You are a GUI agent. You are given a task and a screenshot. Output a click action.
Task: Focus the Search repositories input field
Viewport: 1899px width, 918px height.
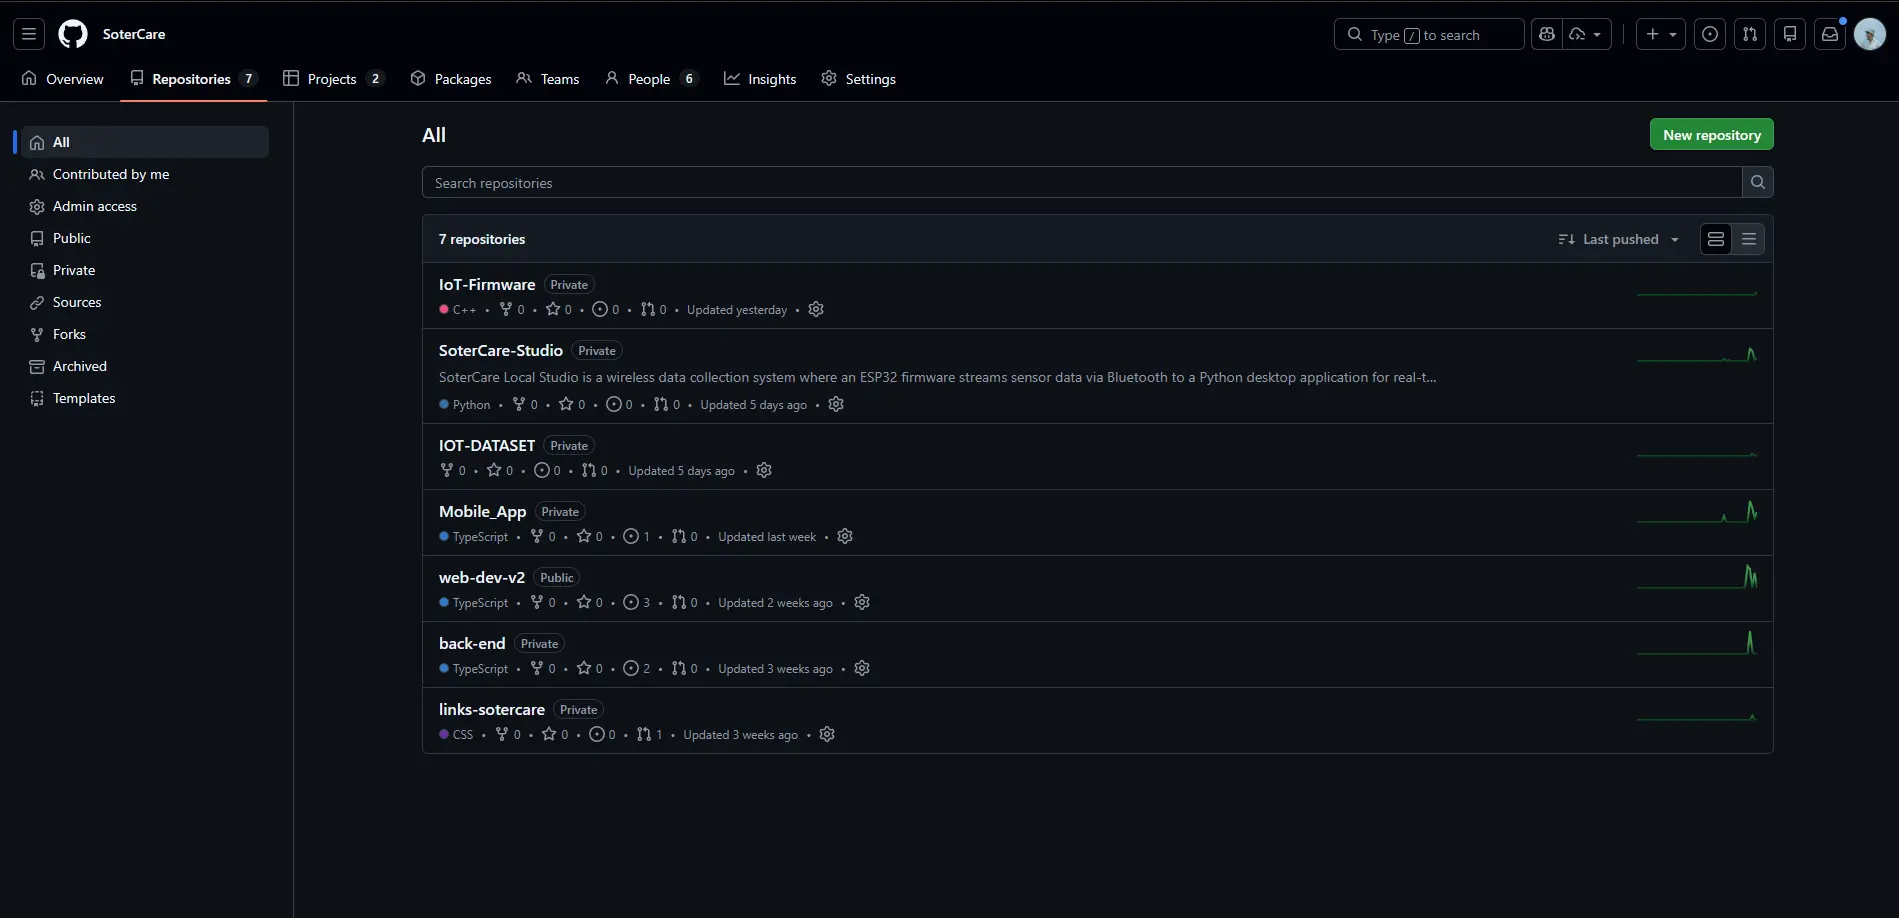pos(1080,183)
